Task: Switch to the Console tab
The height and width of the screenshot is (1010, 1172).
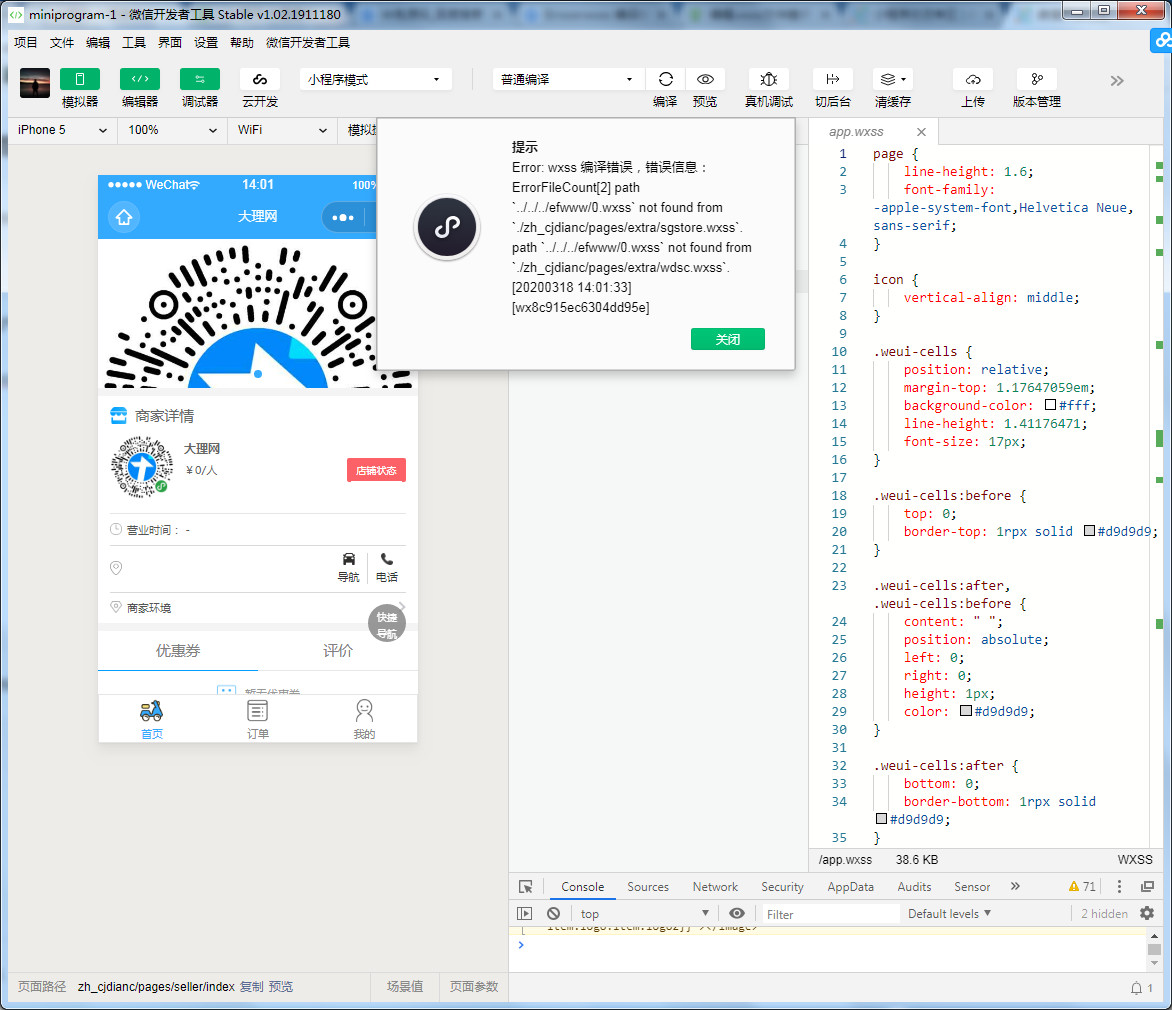Action: click(582, 887)
